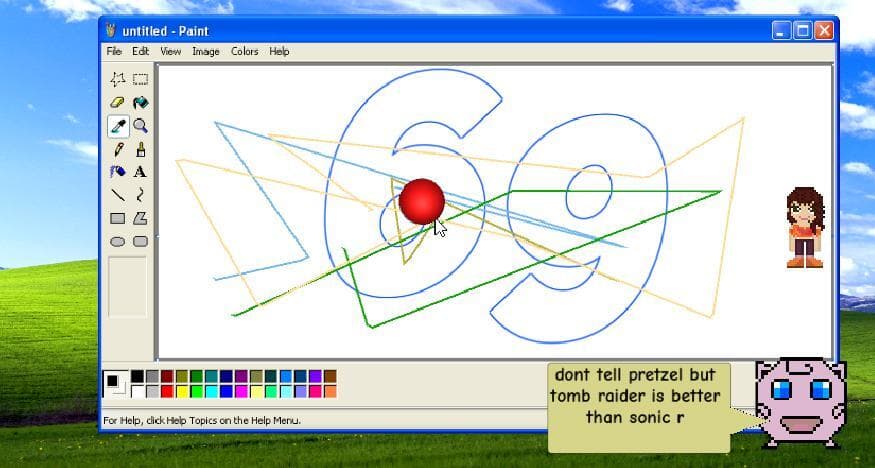
Task: Pick the violet color swatch in top row
Action: [315, 377]
